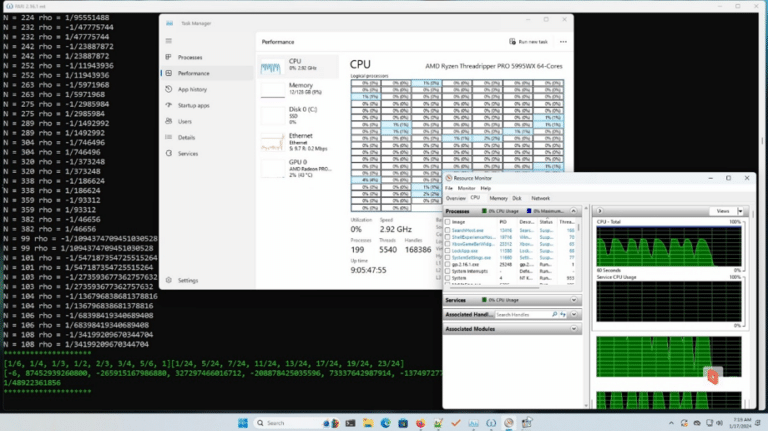Open Microsoft Store from taskbar
768x431 pixels.
click(x=403, y=423)
